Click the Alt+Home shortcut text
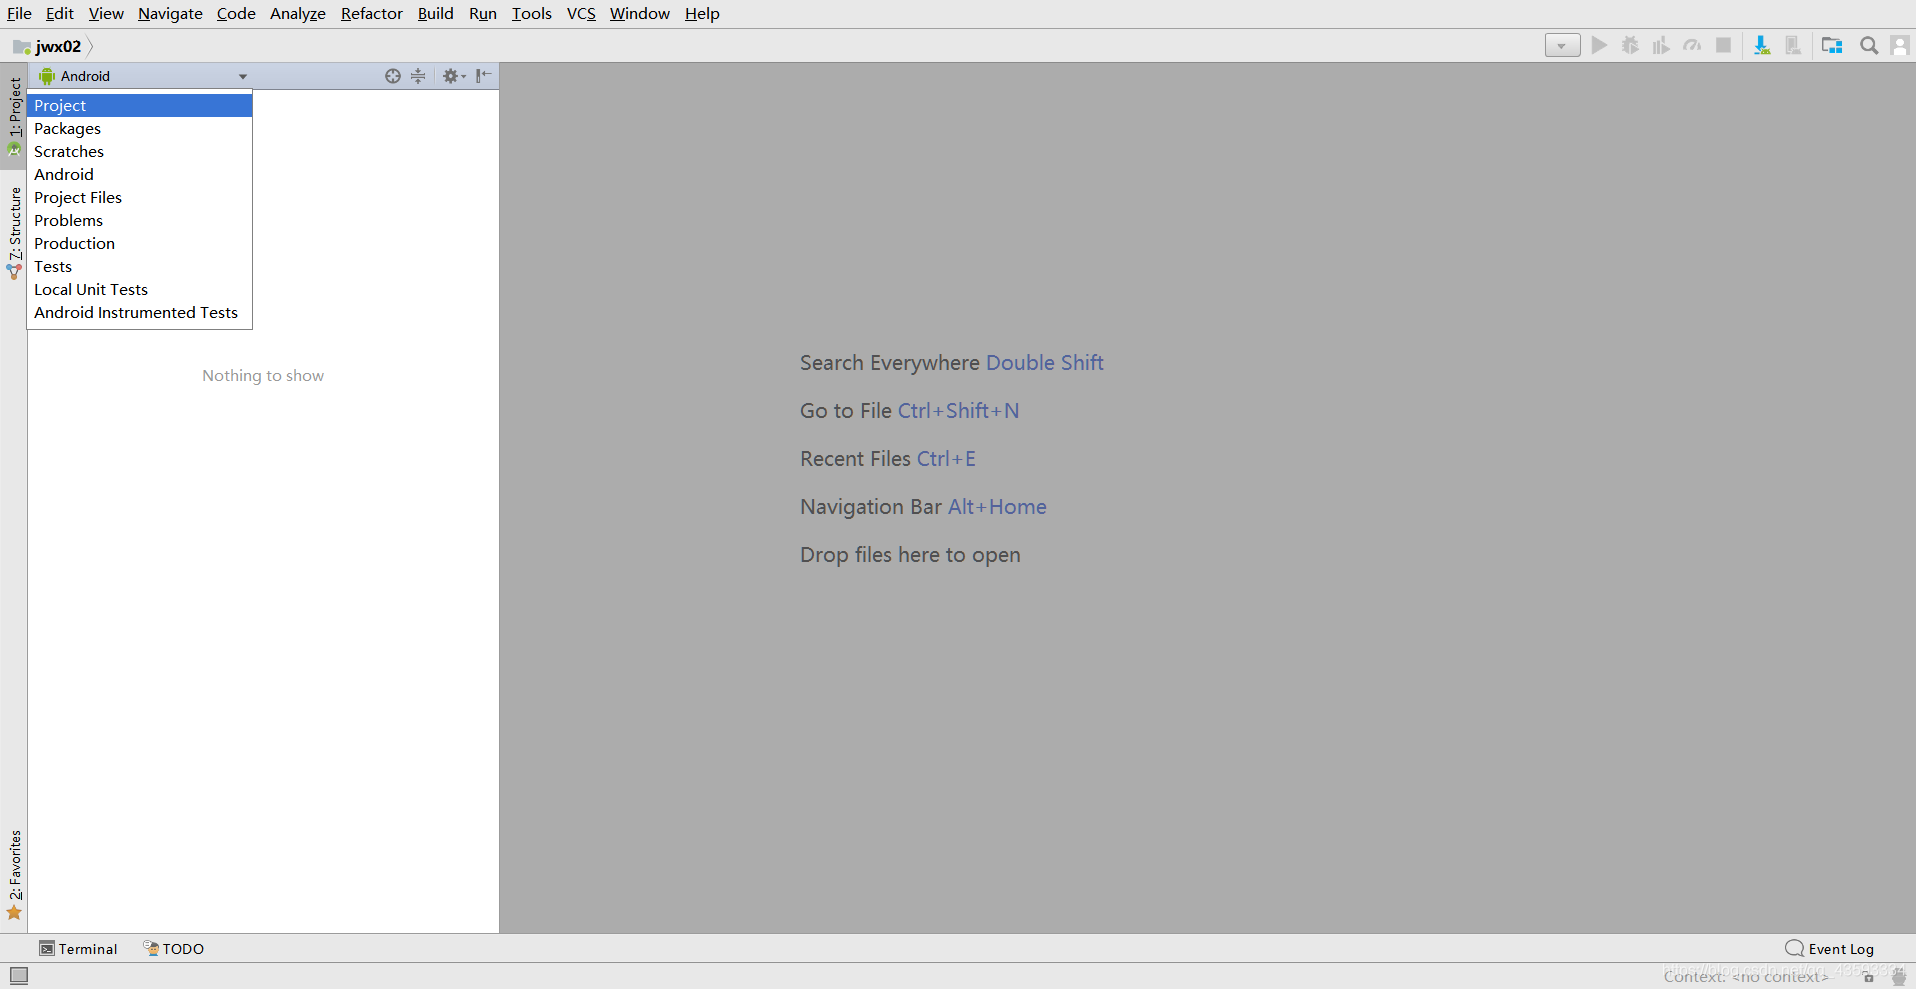Image resolution: width=1916 pixels, height=989 pixels. click(x=997, y=507)
